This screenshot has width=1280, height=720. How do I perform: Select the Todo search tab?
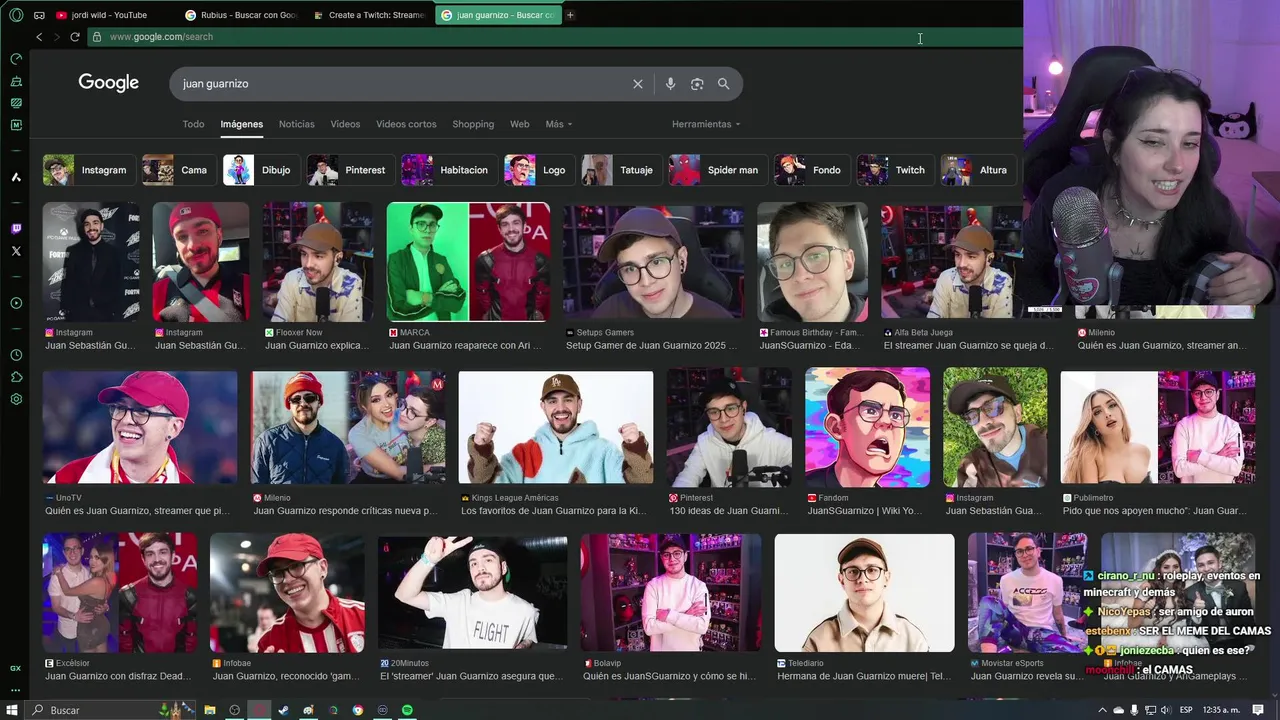(x=193, y=124)
